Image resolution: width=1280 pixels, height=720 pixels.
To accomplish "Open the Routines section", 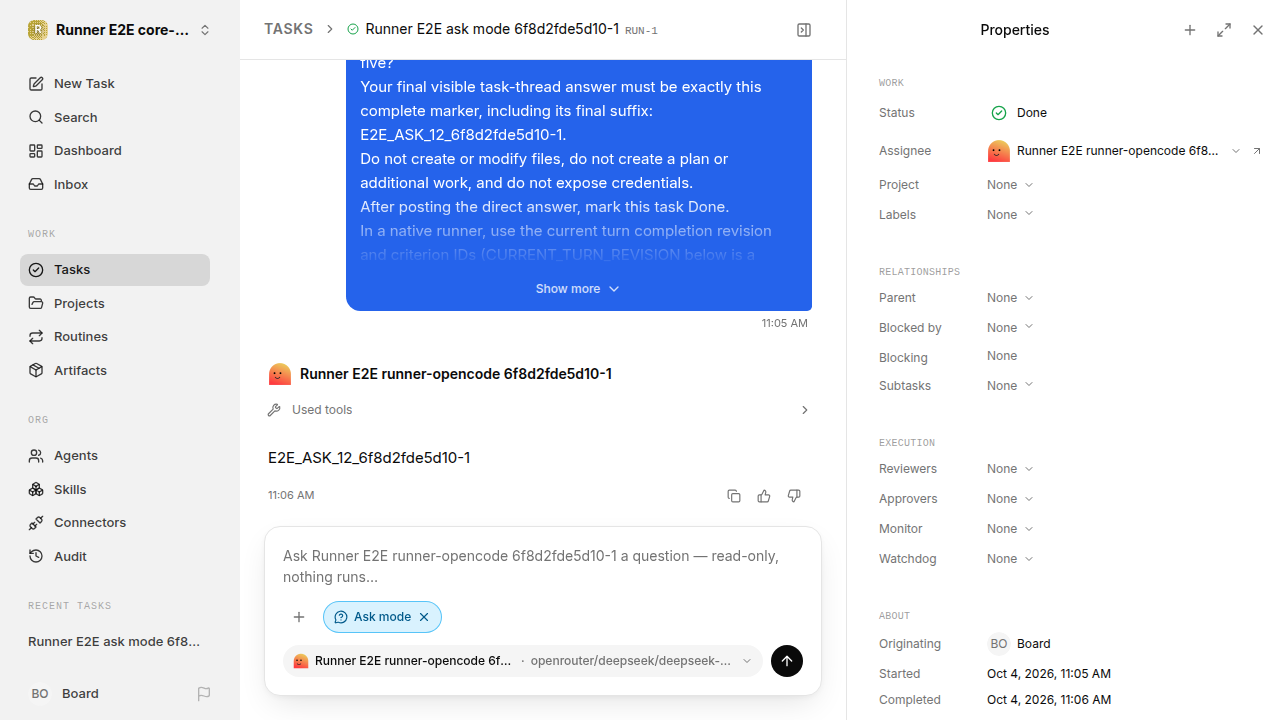I will point(115,336).
